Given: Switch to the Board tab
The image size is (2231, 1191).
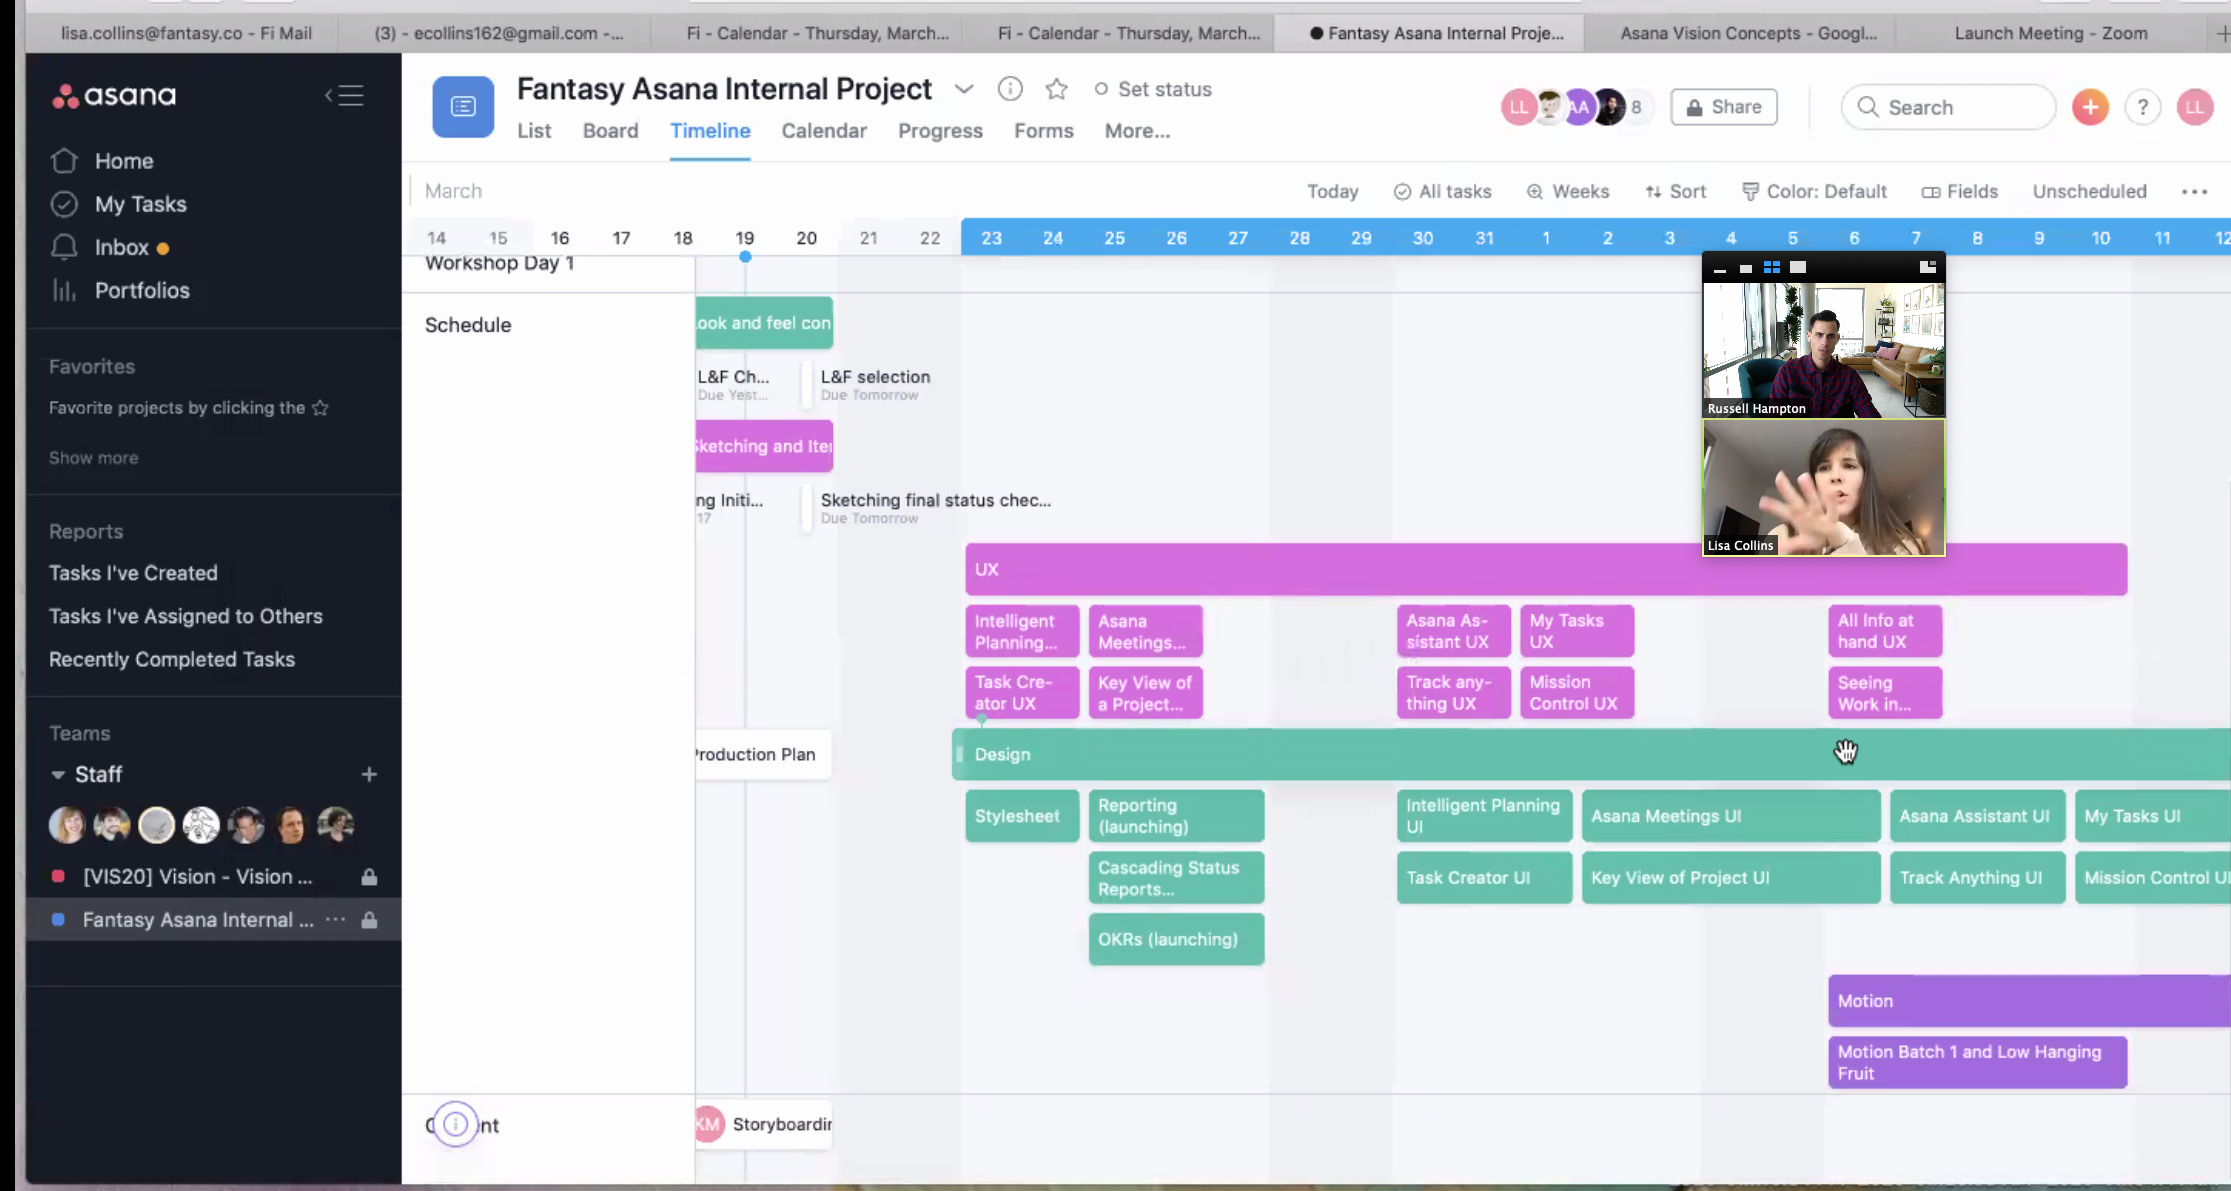Looking at the screenshot, I should 610,130.
